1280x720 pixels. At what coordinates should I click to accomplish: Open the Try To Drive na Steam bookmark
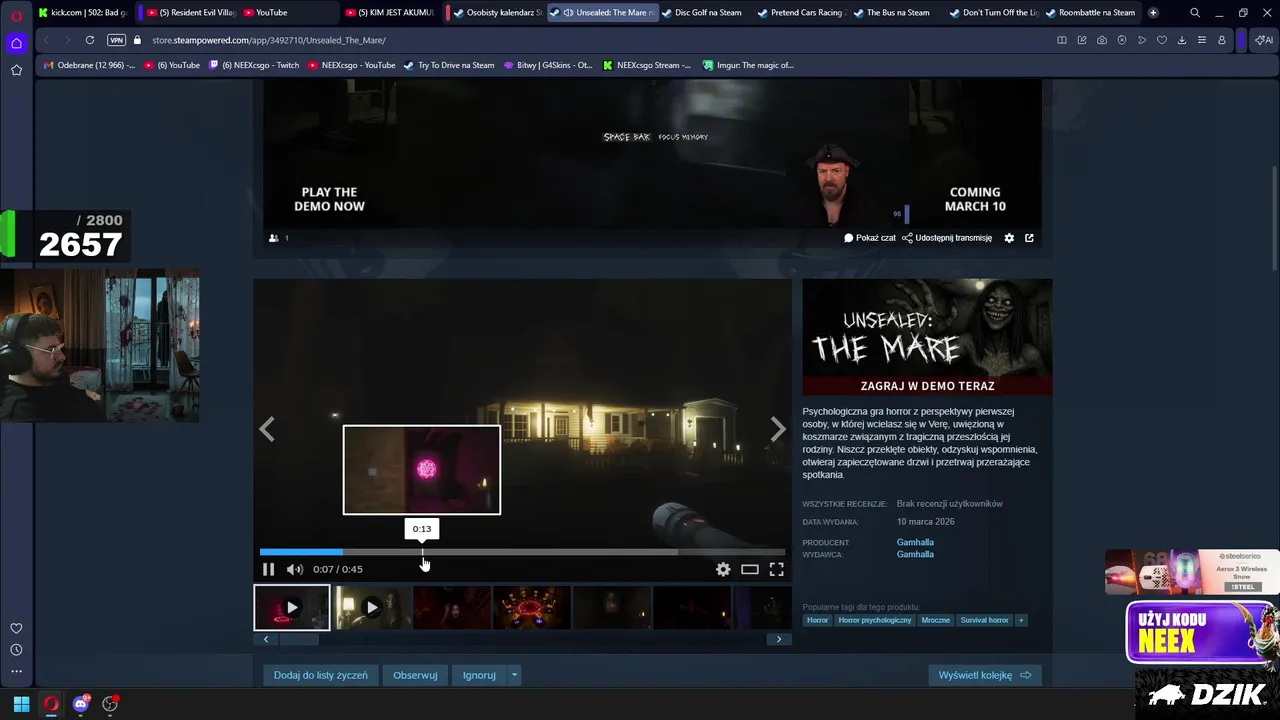449,65
